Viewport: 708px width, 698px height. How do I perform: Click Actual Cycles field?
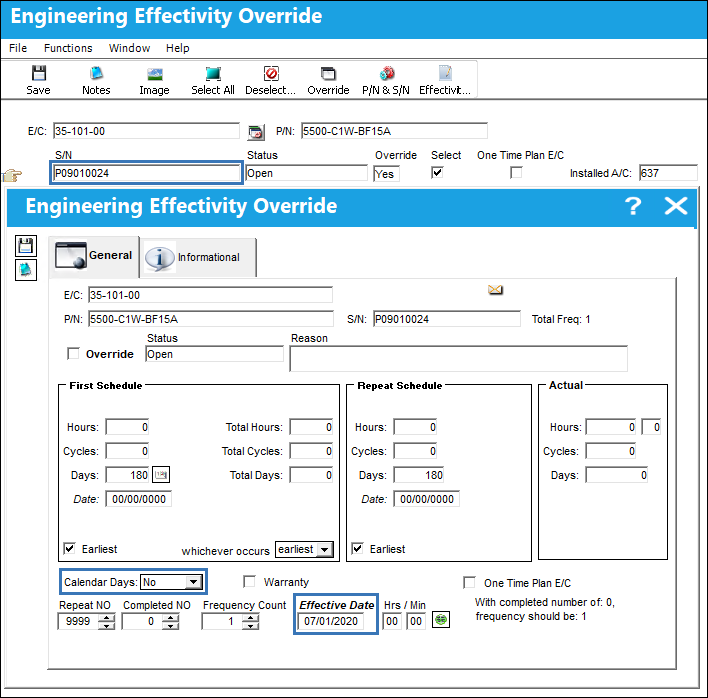(x=610, y=451)
